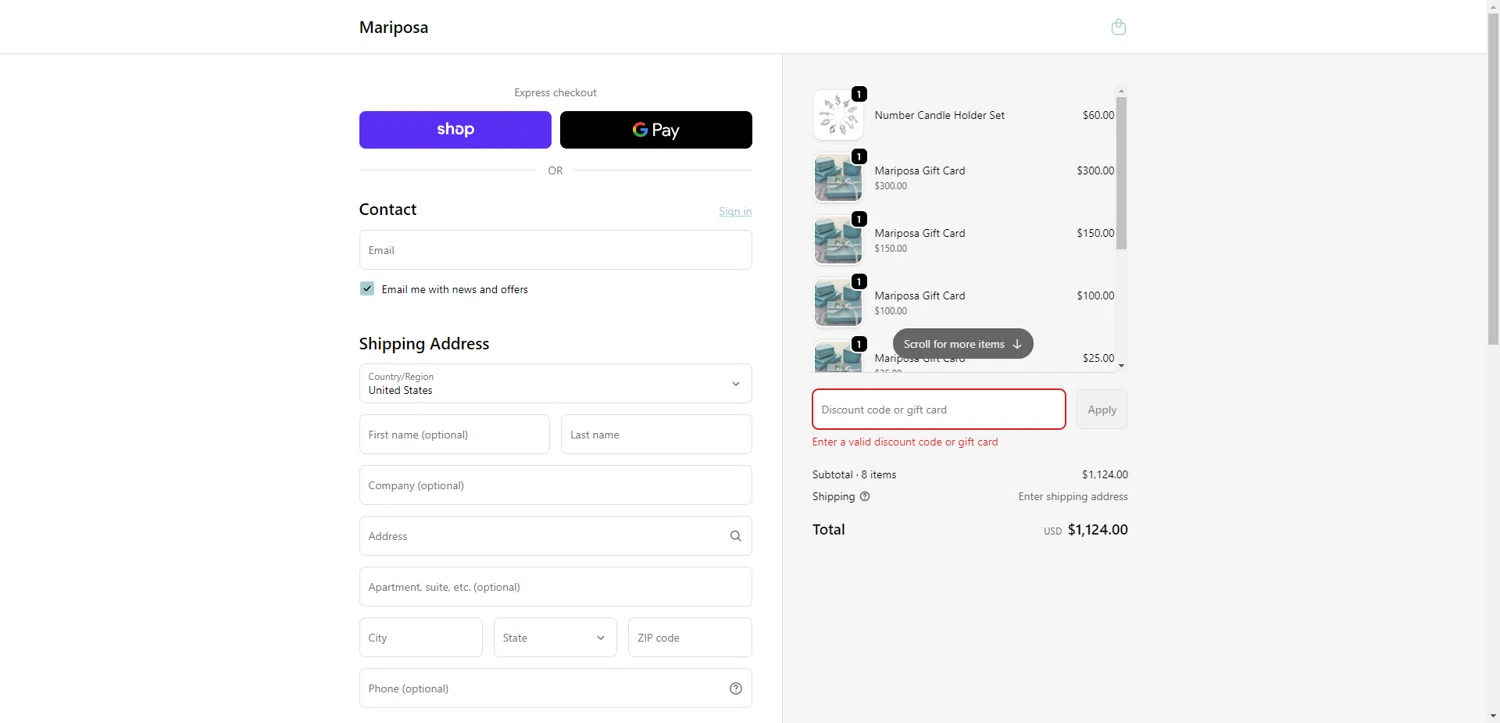Click the invalid discount code error message
1500x723 pixels.
905,442
